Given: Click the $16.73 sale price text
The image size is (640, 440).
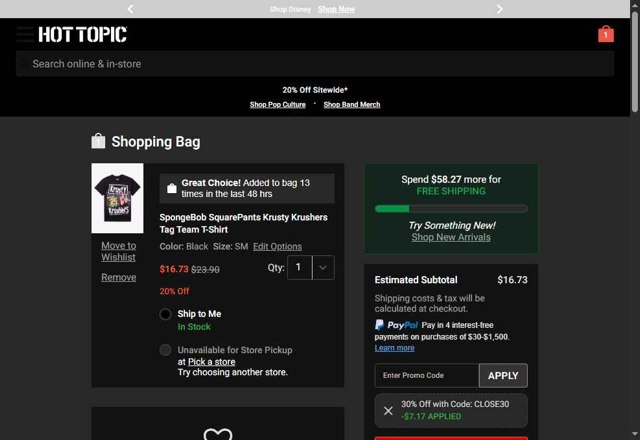Looking at the screenshot, I should (x=174, y=269).
